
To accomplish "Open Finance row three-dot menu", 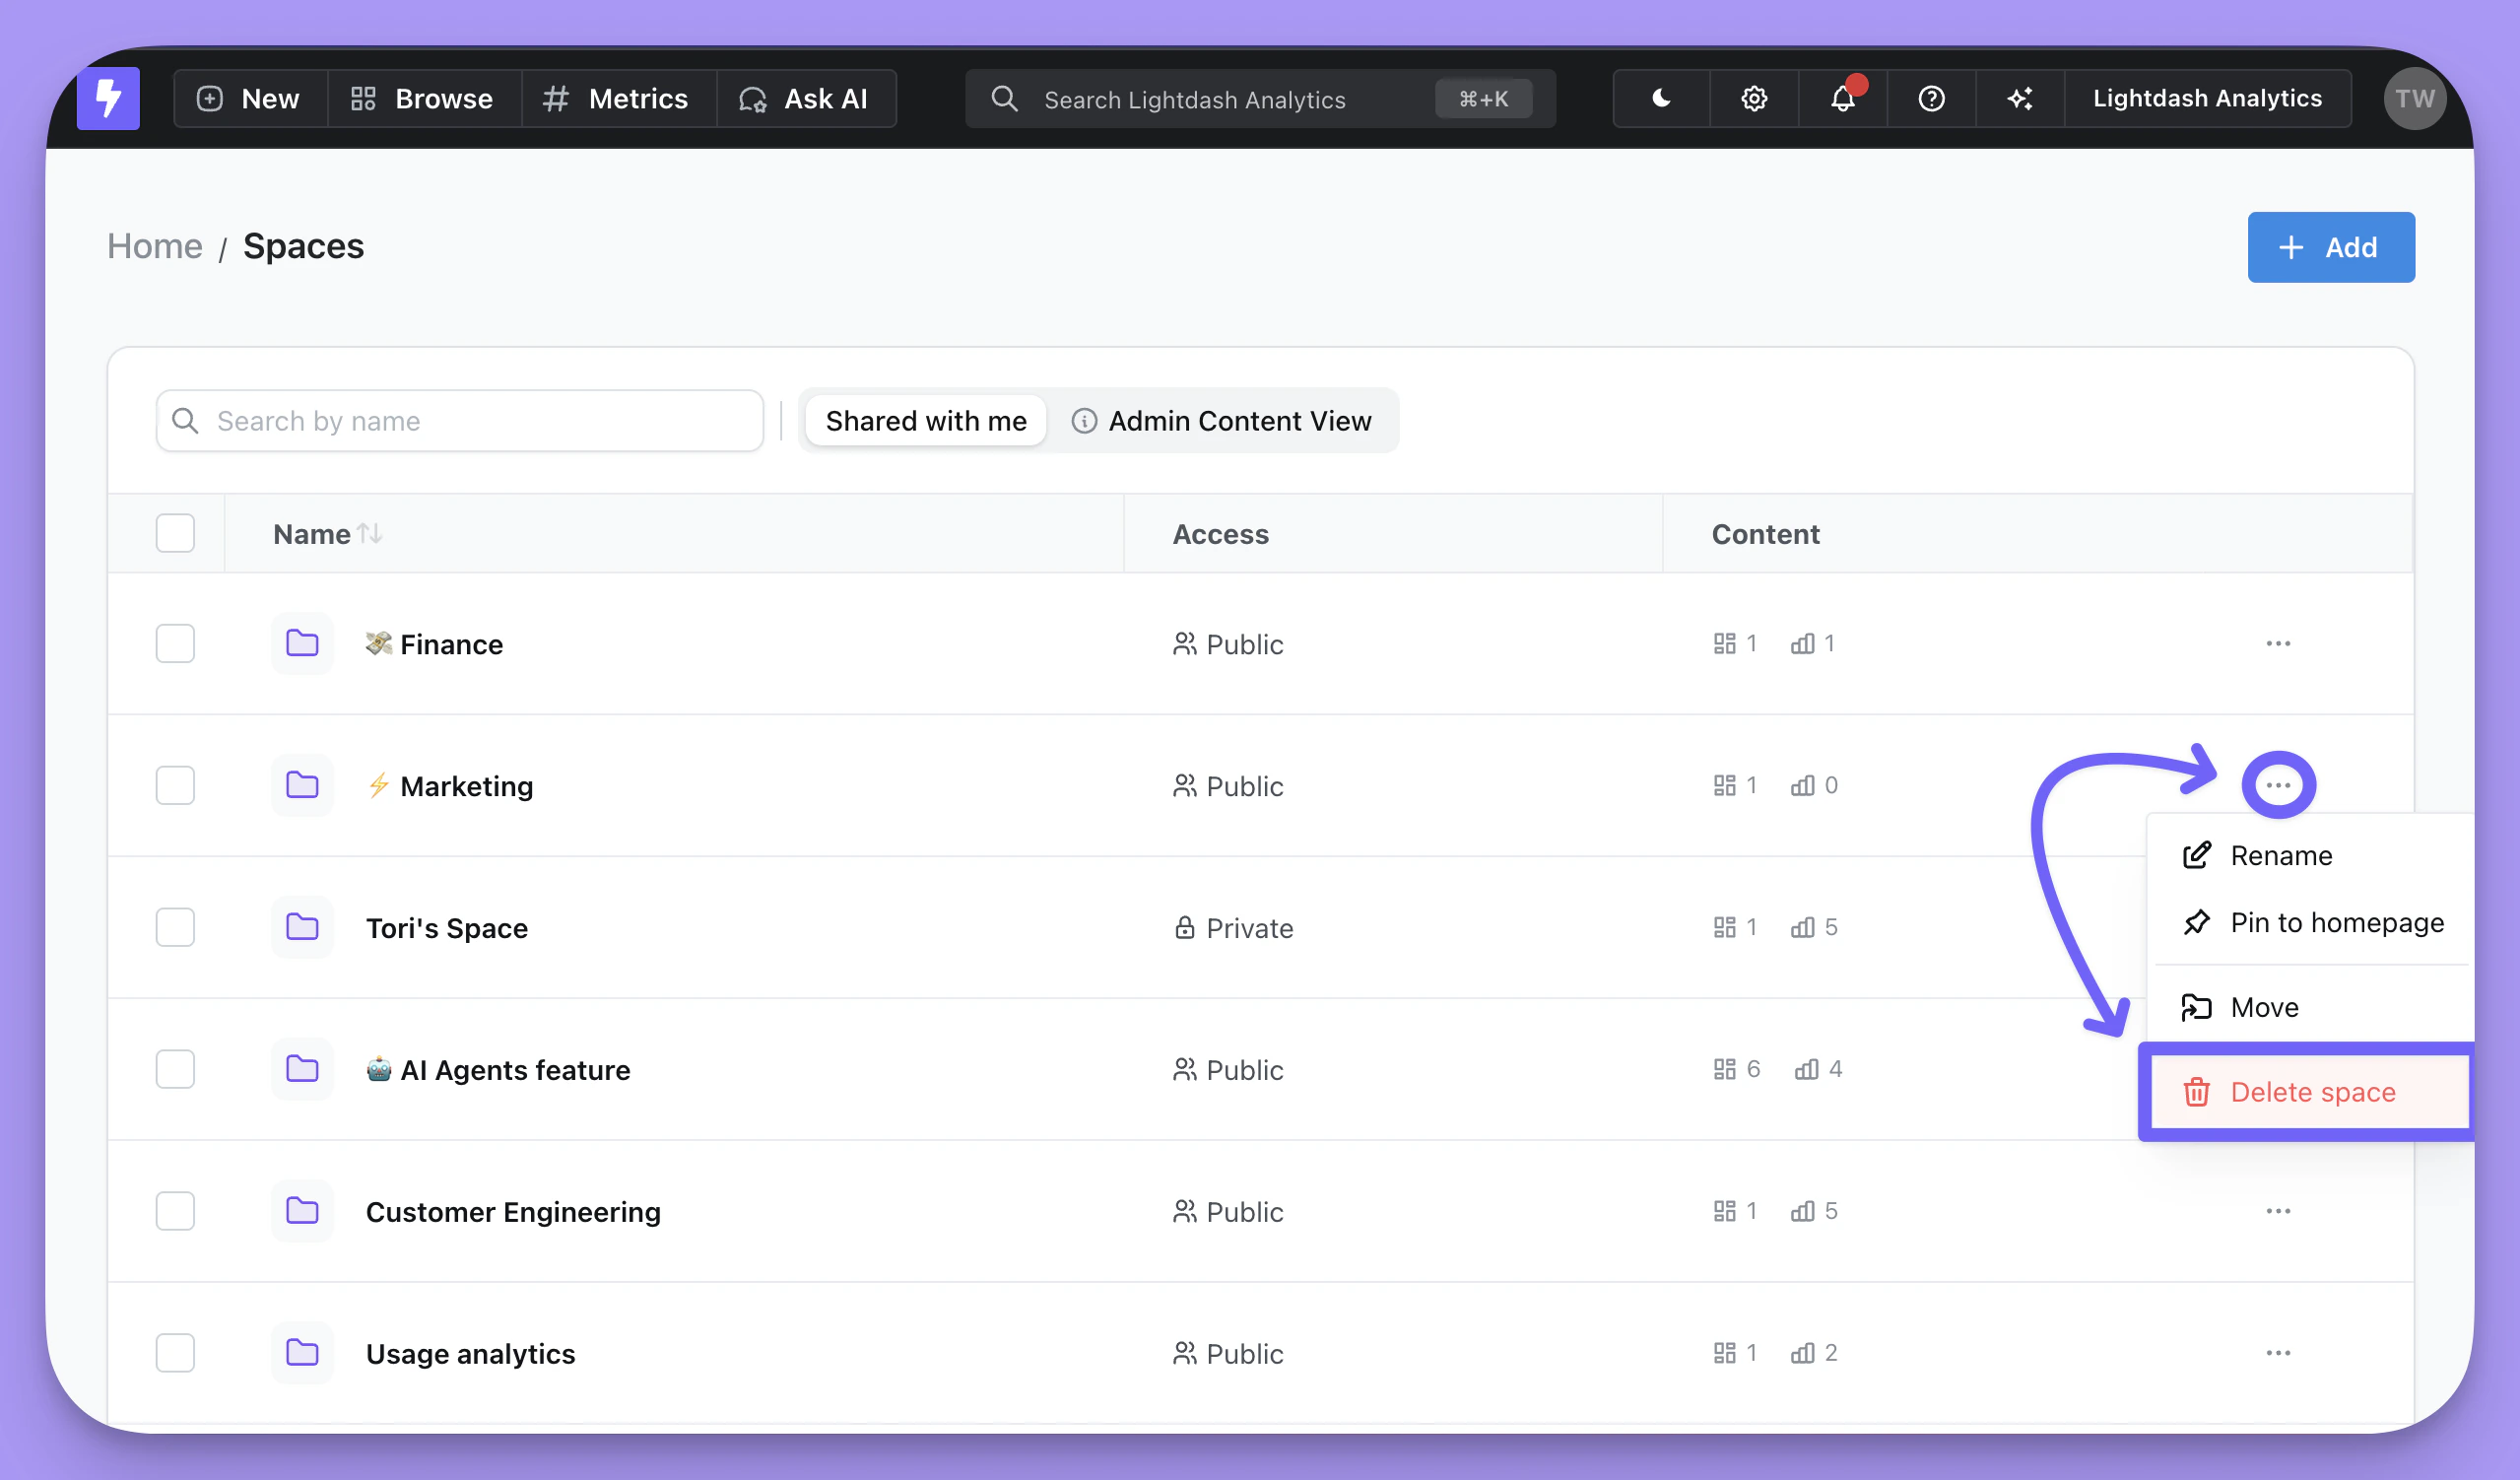I will coord(2278,643).
